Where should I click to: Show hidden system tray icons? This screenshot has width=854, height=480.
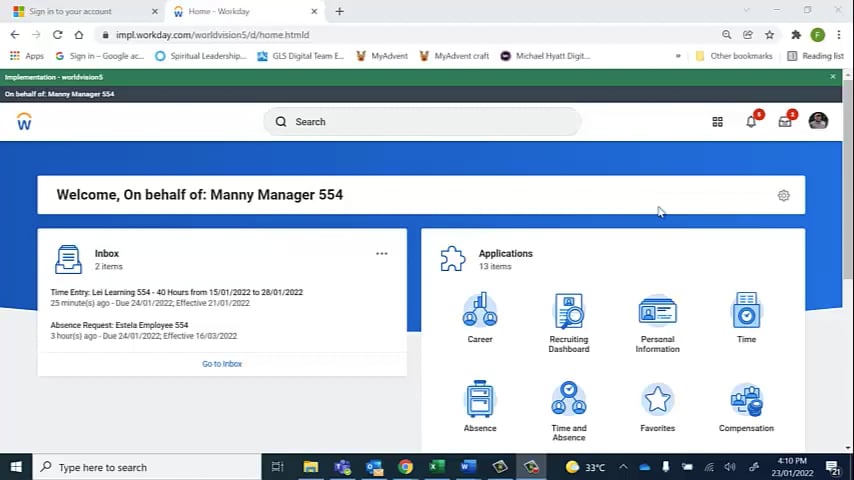(623, 467)
